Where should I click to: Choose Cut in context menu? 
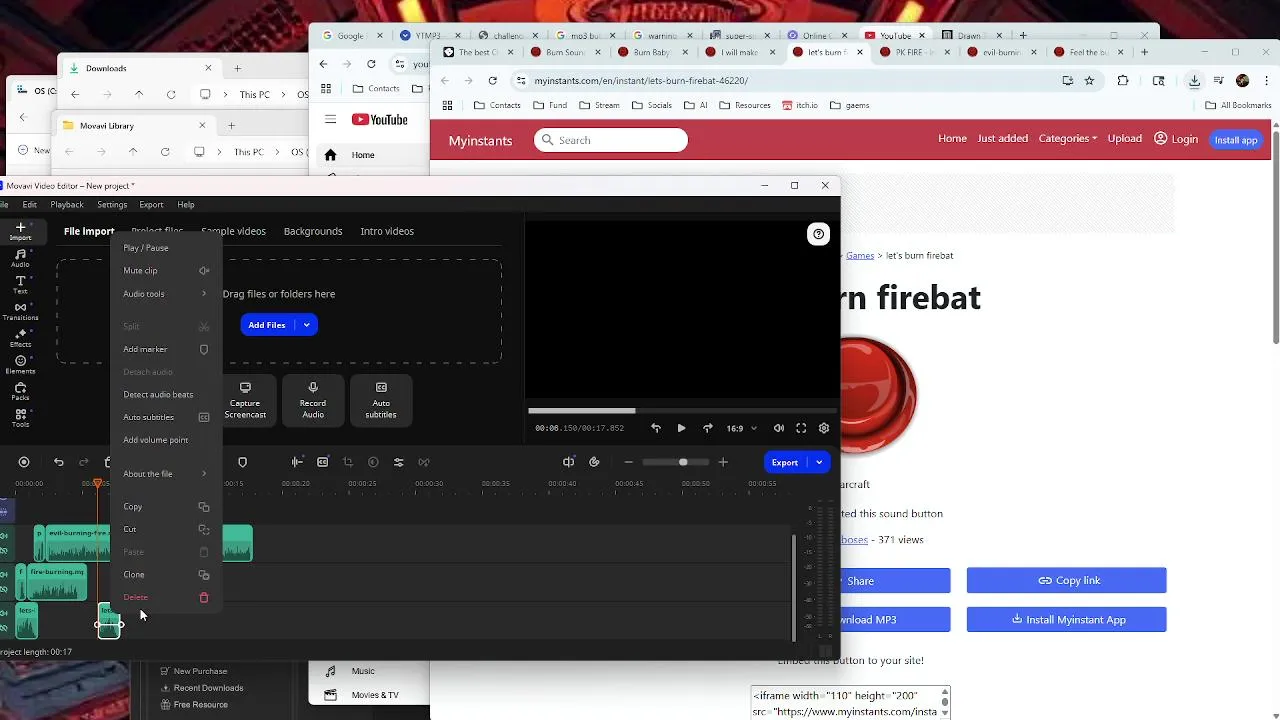[166, 529]
